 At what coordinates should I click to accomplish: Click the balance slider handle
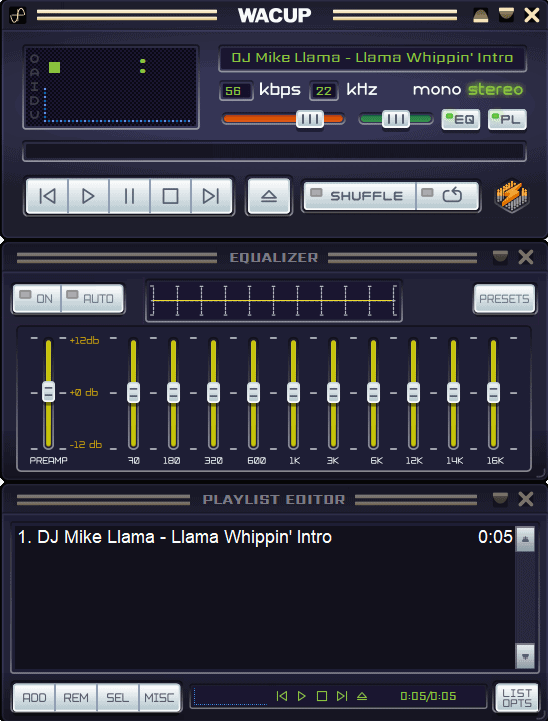point(395,120)
